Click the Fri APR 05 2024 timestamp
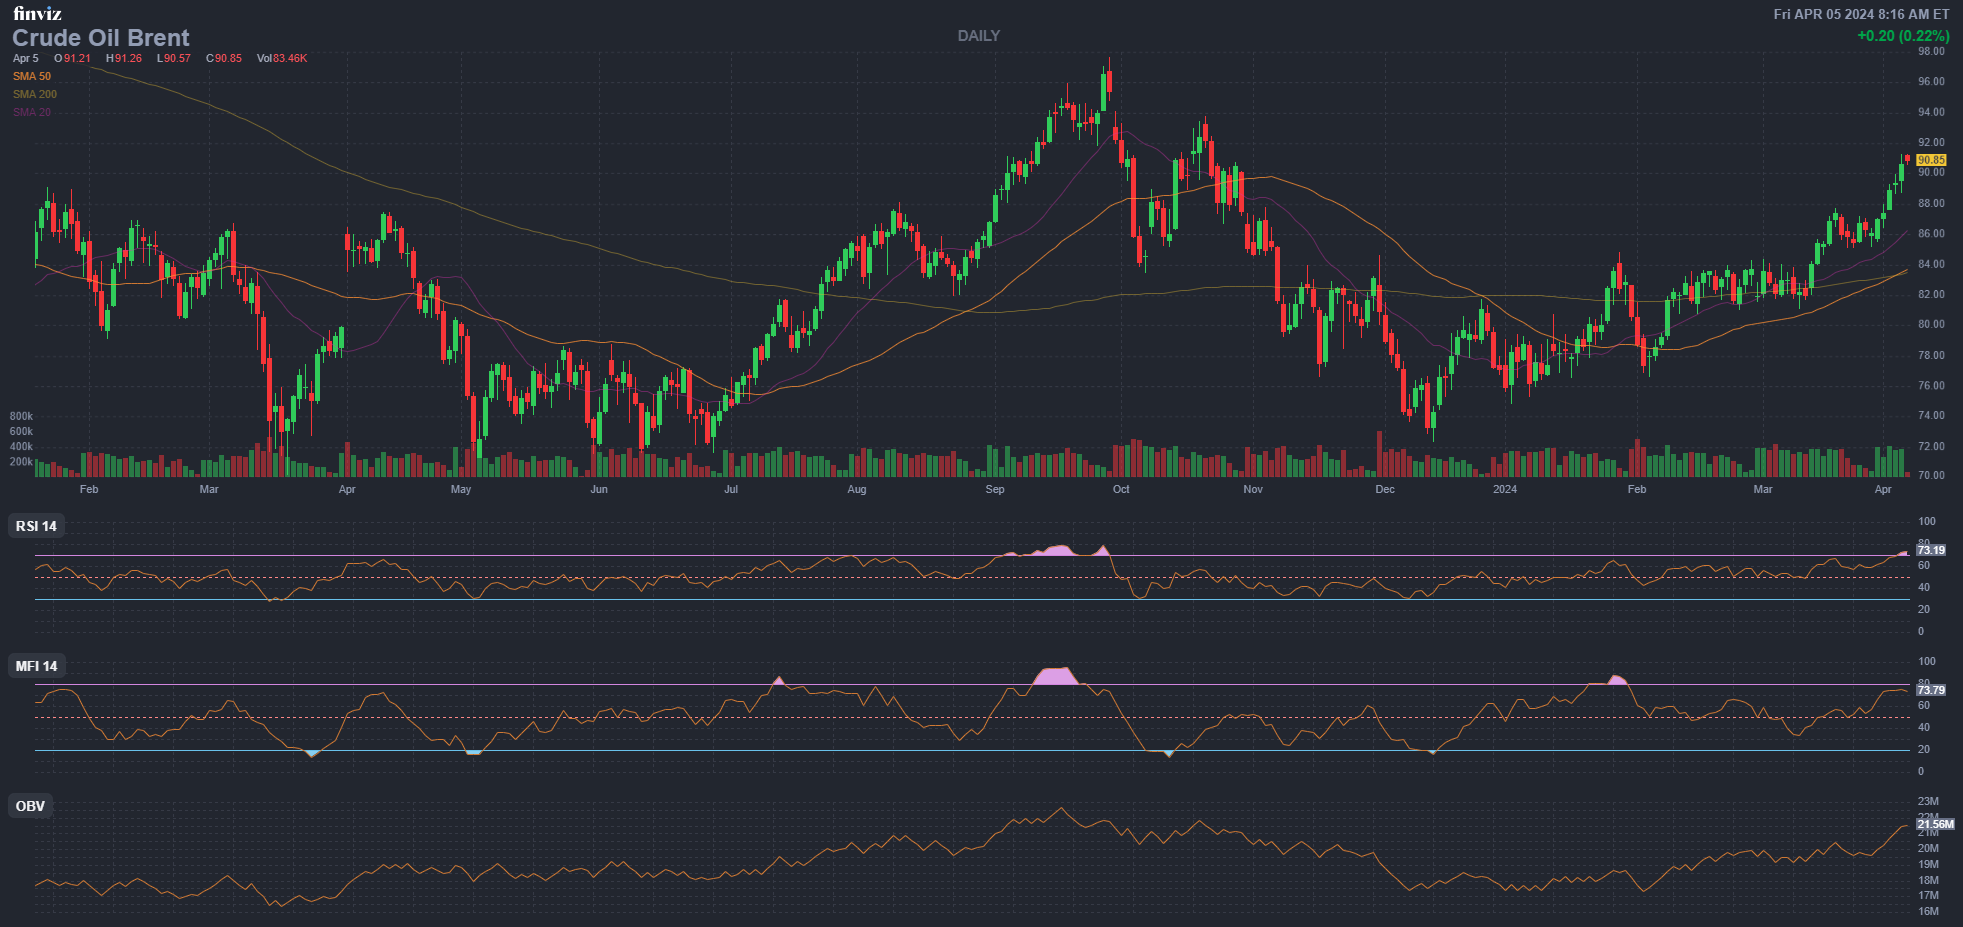 click(x=1861, y=14)
